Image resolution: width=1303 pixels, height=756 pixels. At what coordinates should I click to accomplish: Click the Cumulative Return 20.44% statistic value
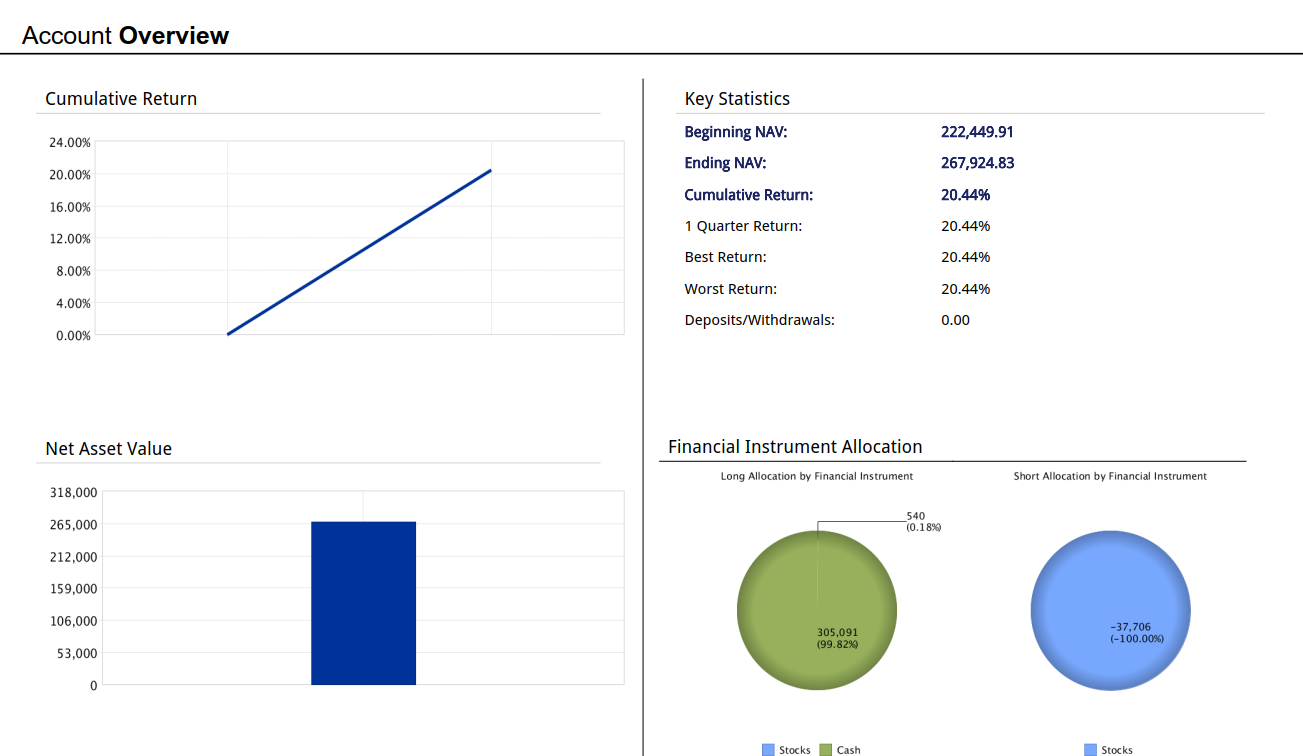click(965, 195)
